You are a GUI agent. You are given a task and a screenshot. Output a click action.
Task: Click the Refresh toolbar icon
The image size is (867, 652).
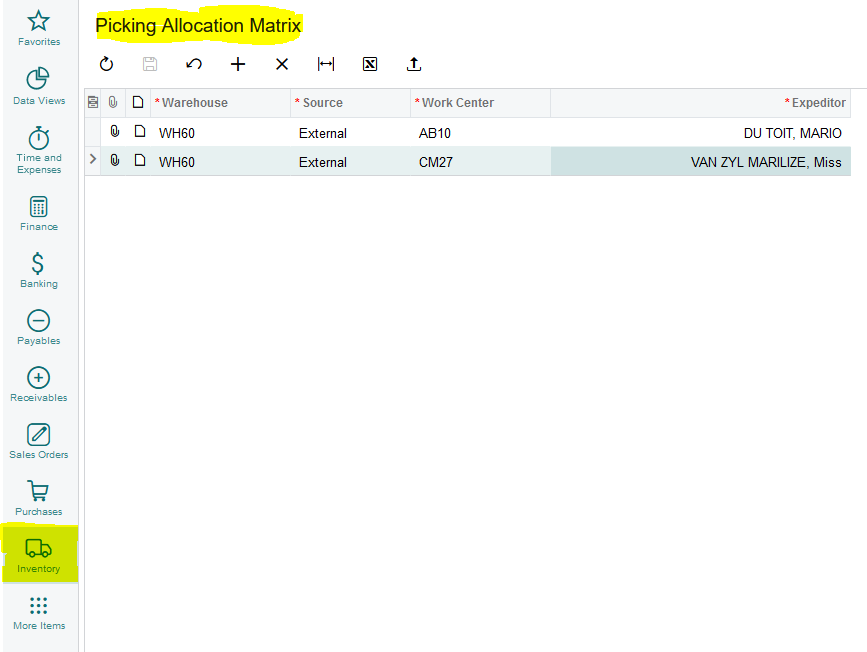click(107, 64)
